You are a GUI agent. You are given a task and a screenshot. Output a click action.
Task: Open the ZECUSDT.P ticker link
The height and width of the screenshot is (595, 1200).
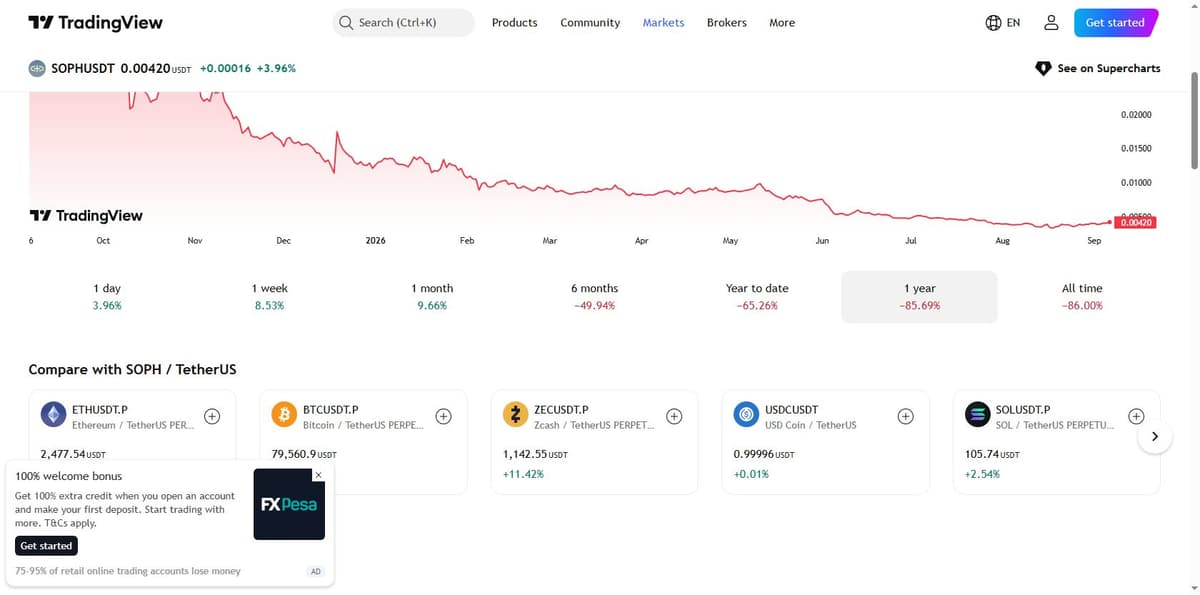[x=561, y=410]
